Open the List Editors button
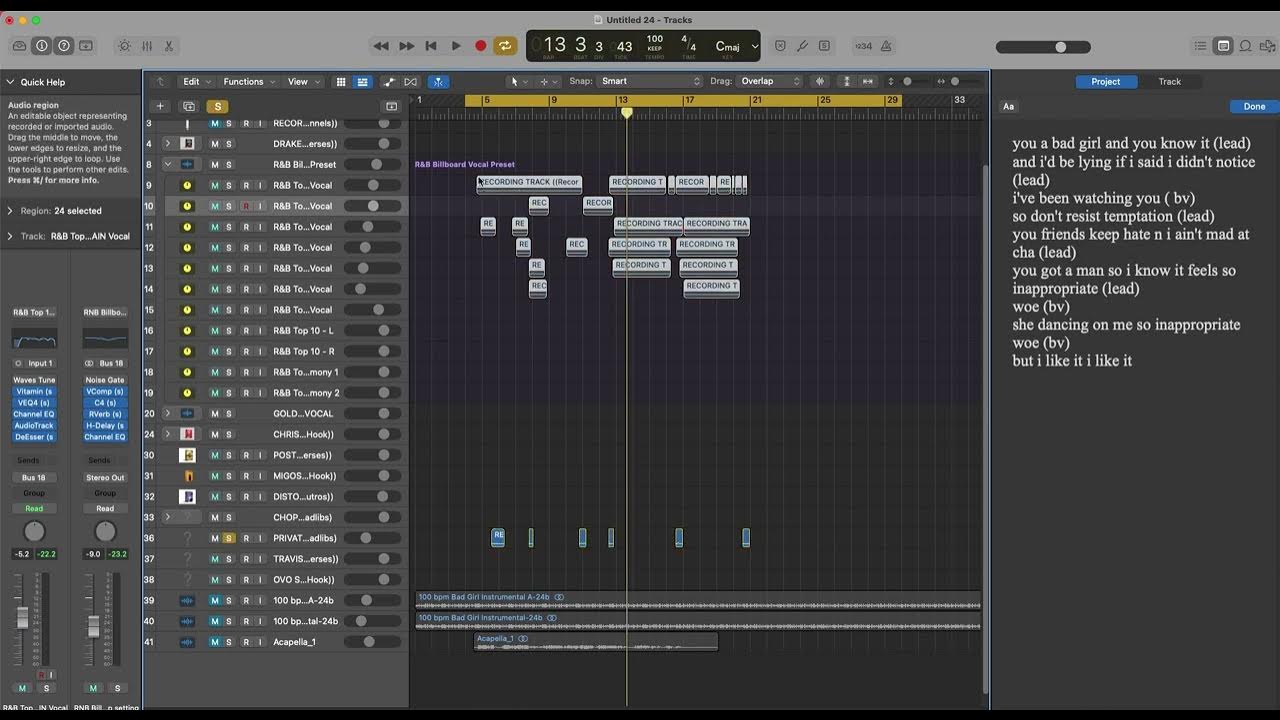The image size is (1280, 720). (1201, 46)
